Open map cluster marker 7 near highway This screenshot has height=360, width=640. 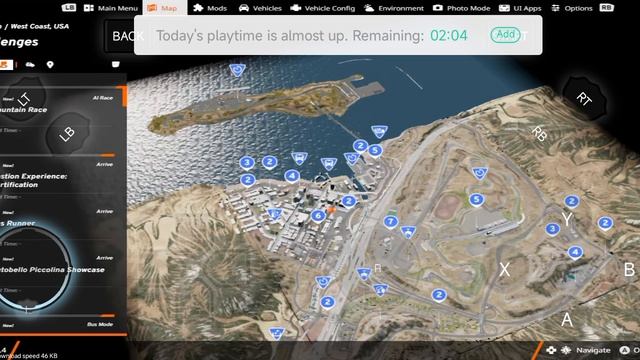click(391, 222)
